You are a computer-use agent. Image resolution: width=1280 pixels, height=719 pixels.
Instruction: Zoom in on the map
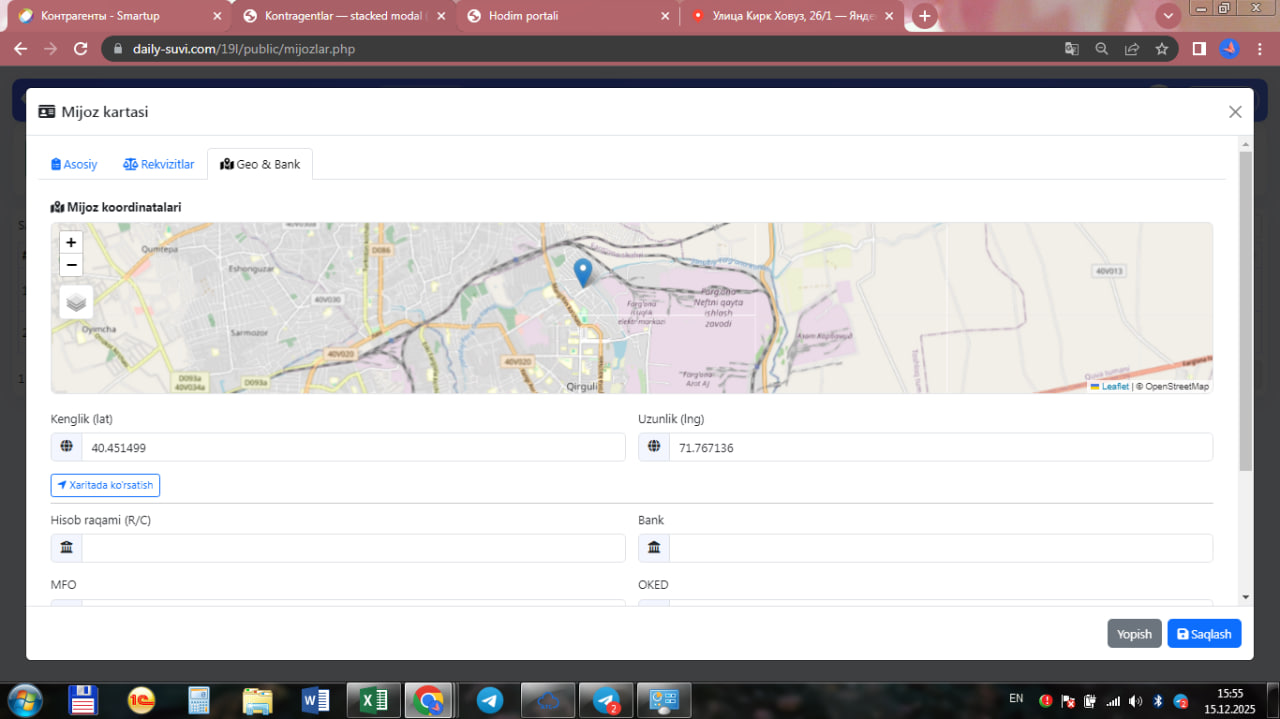coord(71,242)
